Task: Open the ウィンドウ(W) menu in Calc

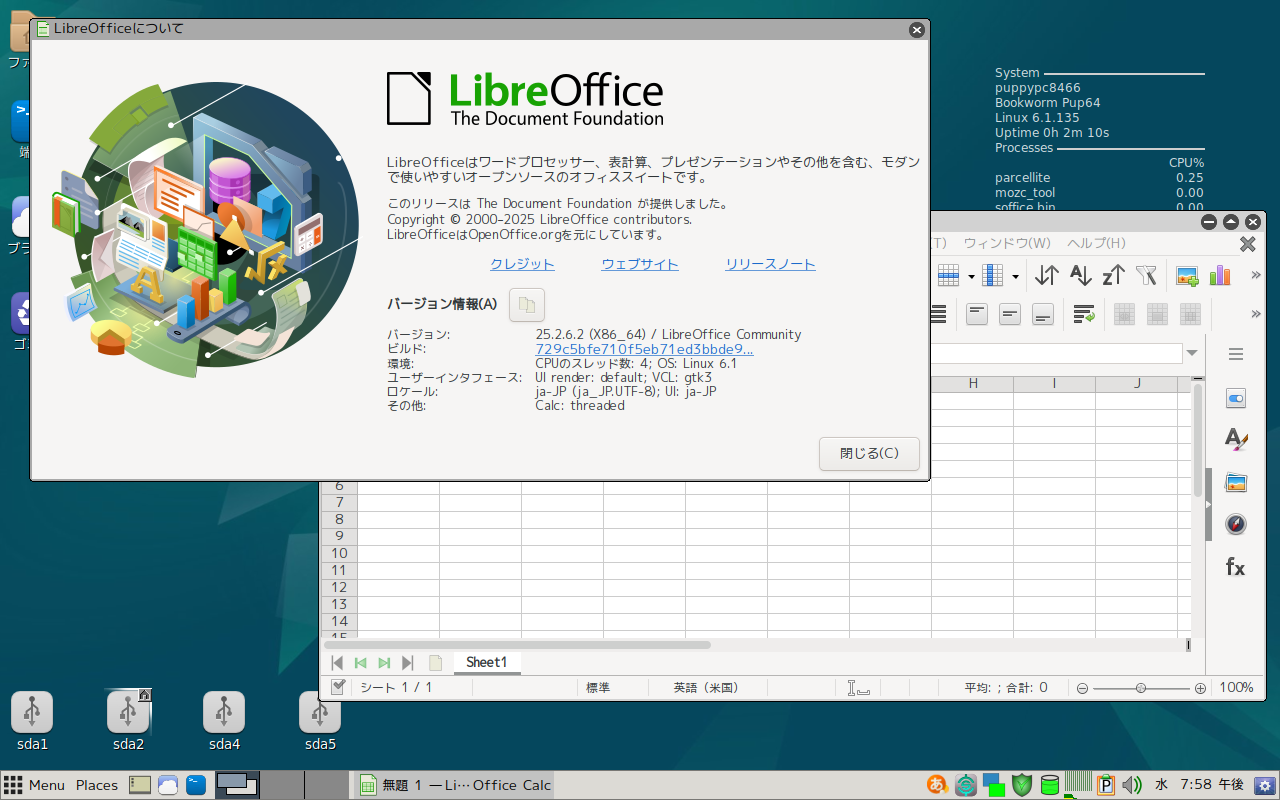Action: coord(1007,243)
